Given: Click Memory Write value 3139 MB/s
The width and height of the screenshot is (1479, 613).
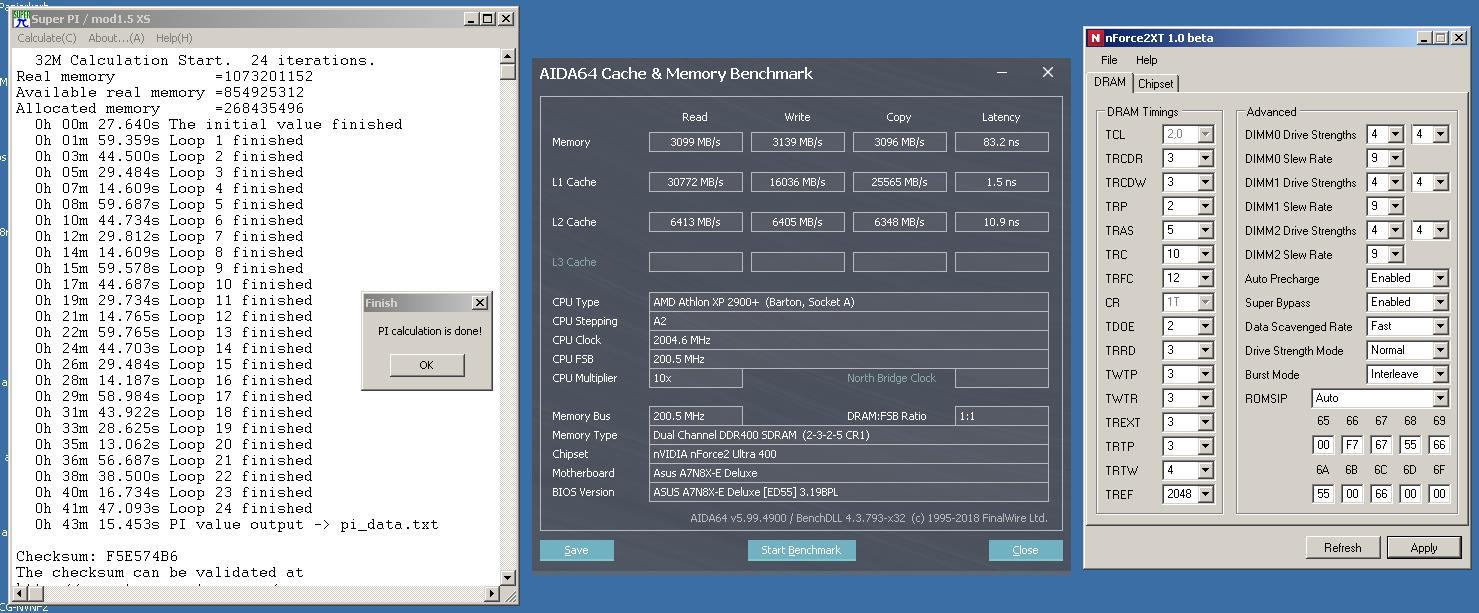Looking at the screenshot, I should 797,142.
